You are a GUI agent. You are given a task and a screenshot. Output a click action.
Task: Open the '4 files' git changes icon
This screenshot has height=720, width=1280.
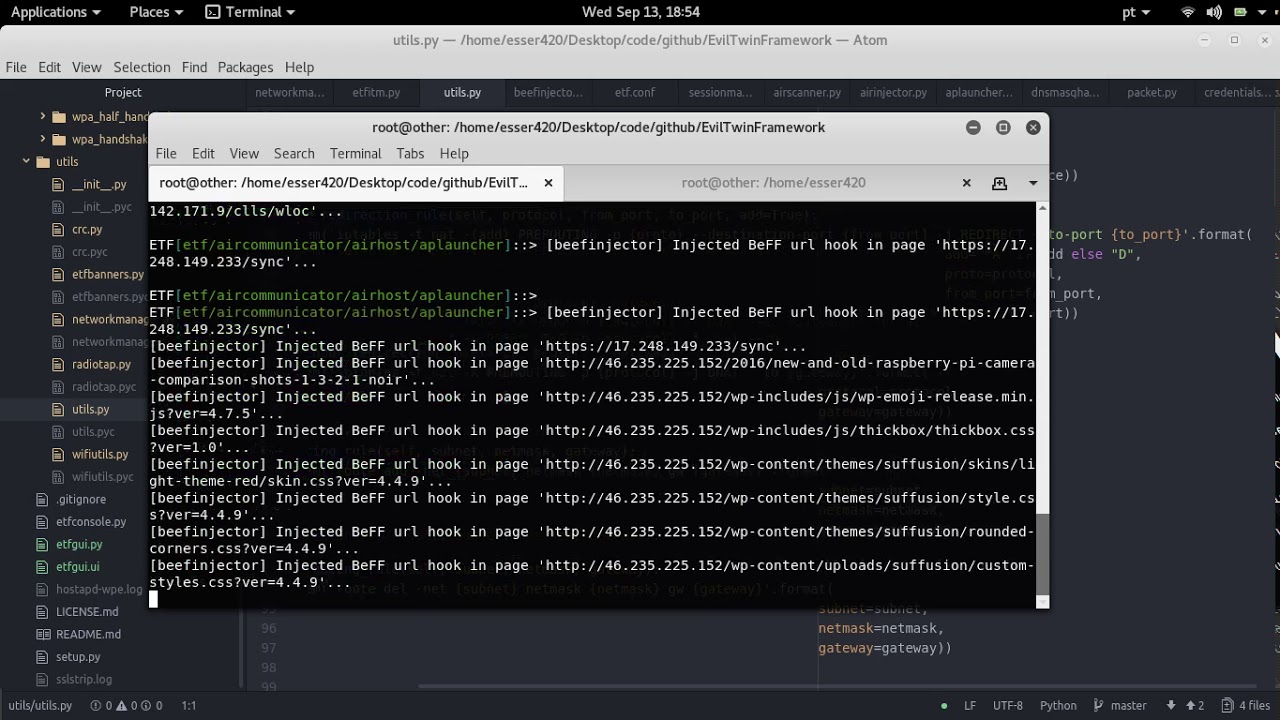pos(1227,705)
